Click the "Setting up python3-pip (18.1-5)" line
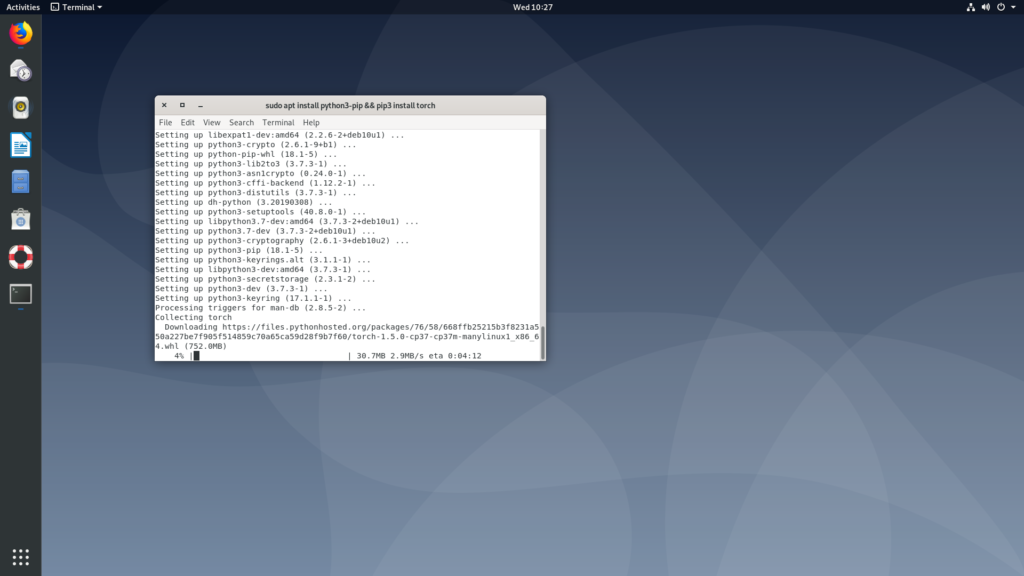The width and height of the screenshot is (1024, 576). pos(239,250)
